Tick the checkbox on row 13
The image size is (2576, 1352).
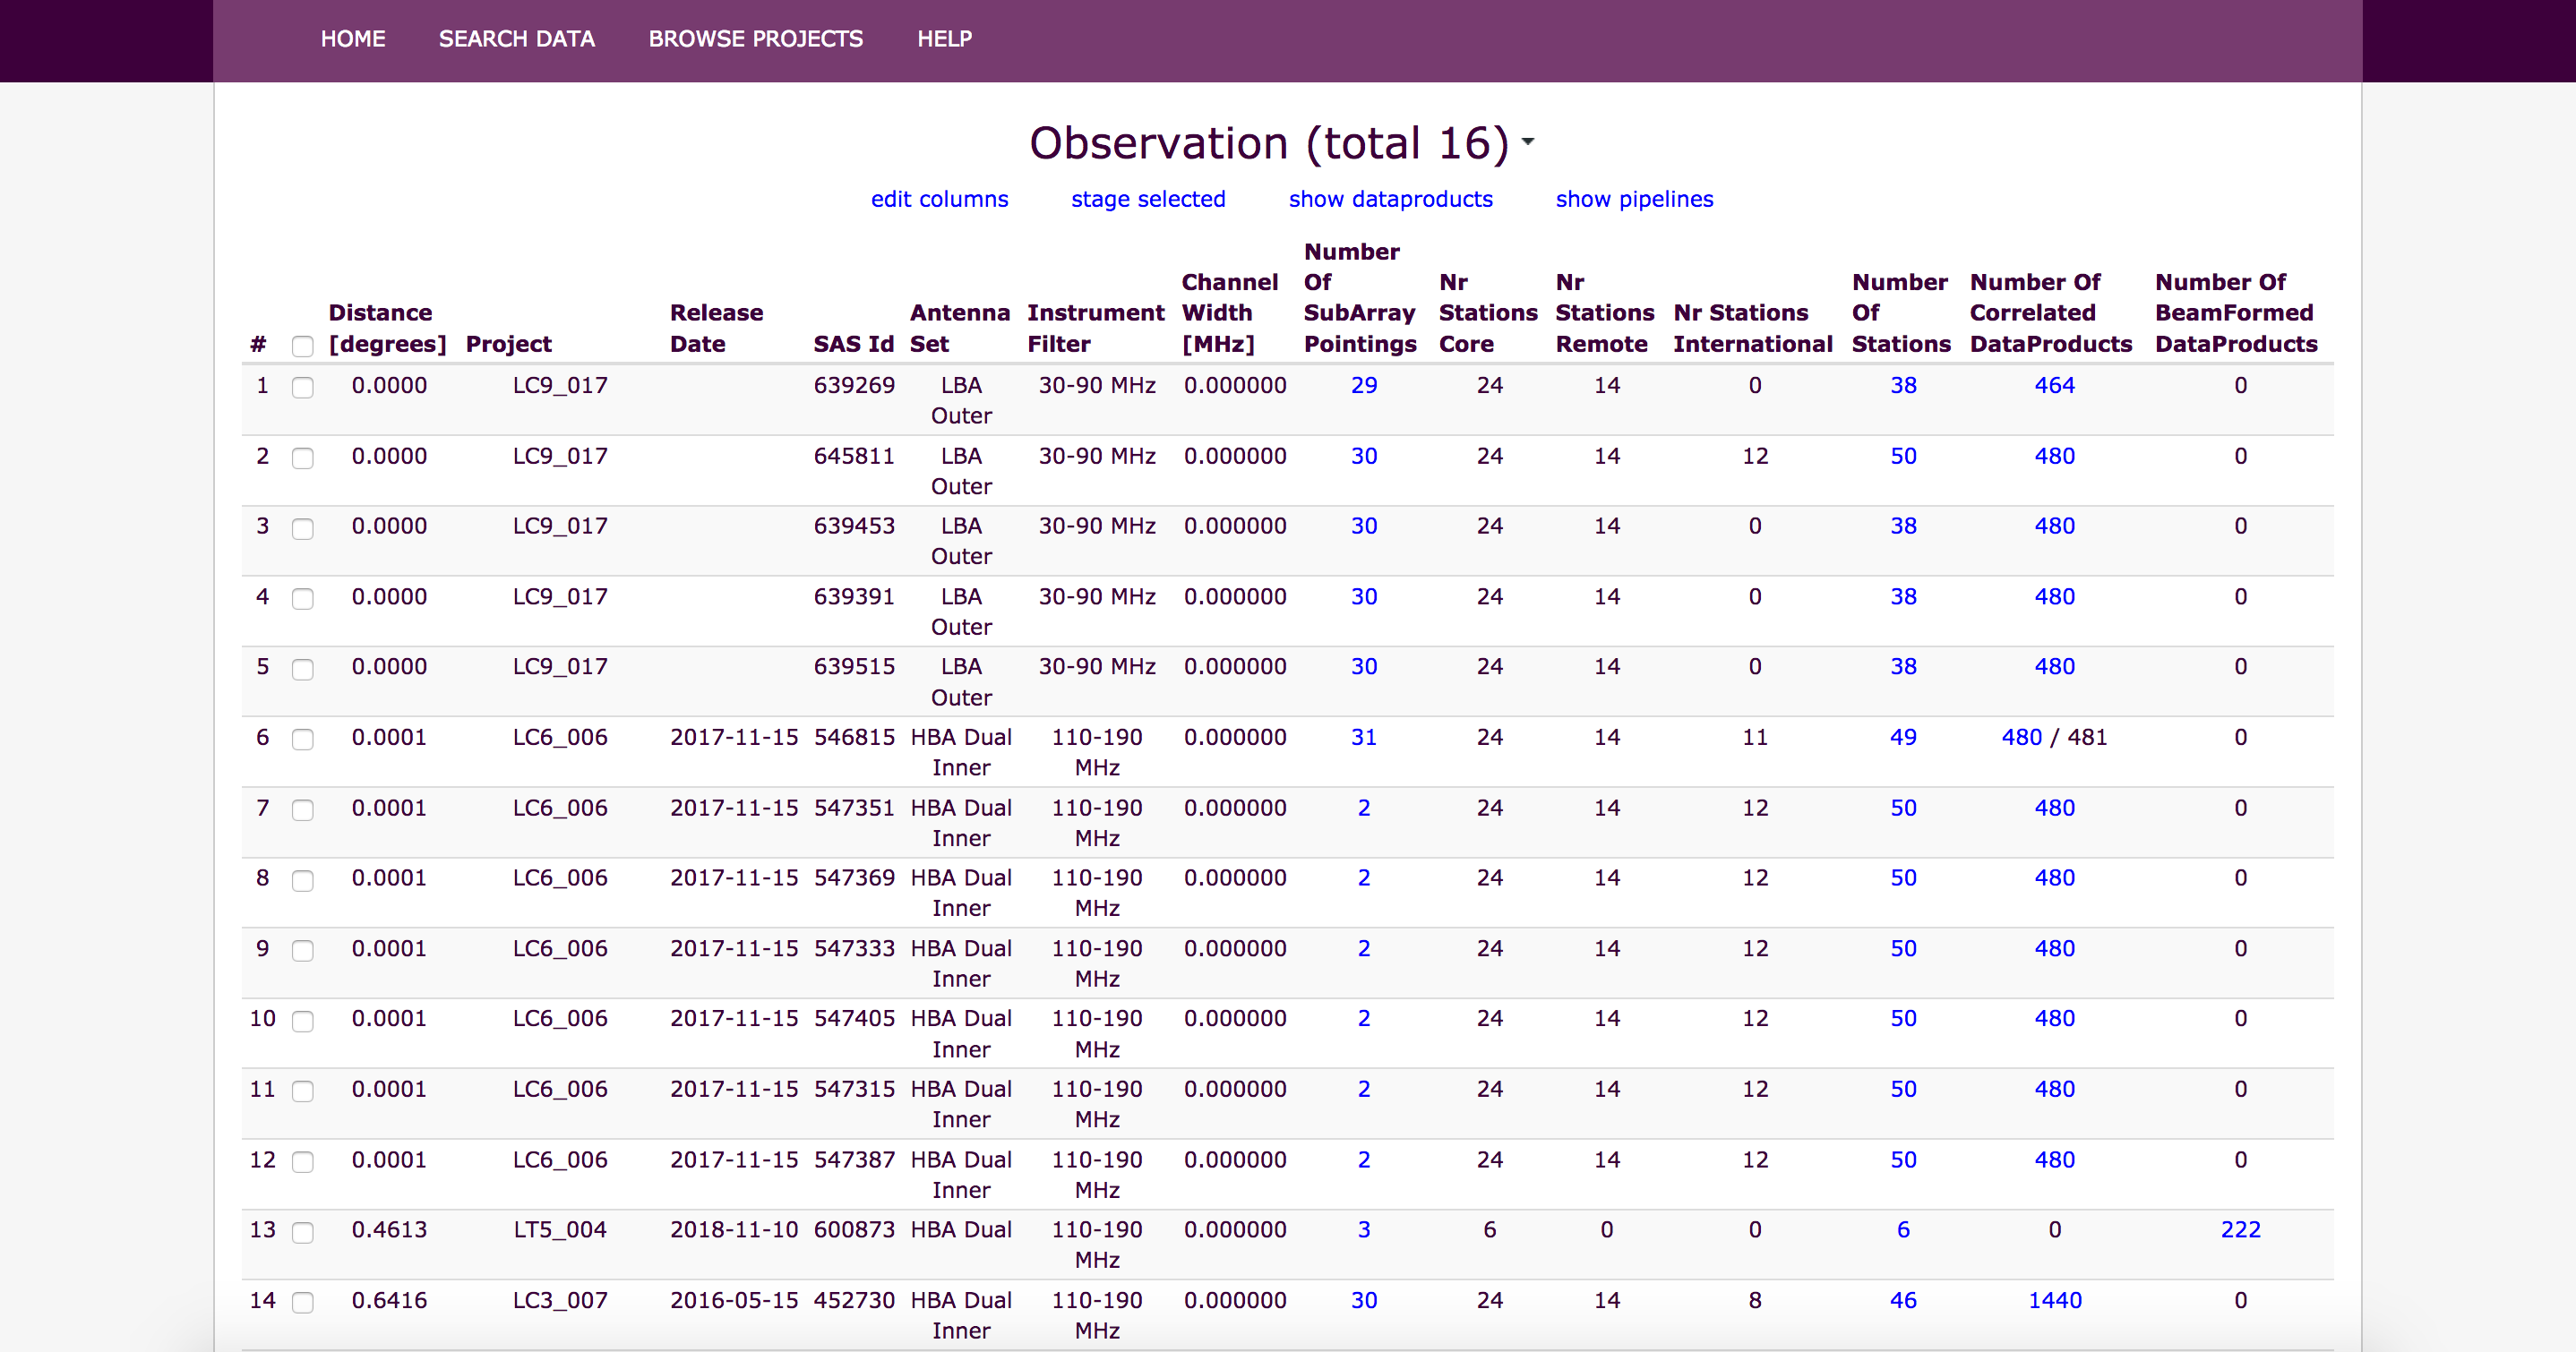[302, 1232]
